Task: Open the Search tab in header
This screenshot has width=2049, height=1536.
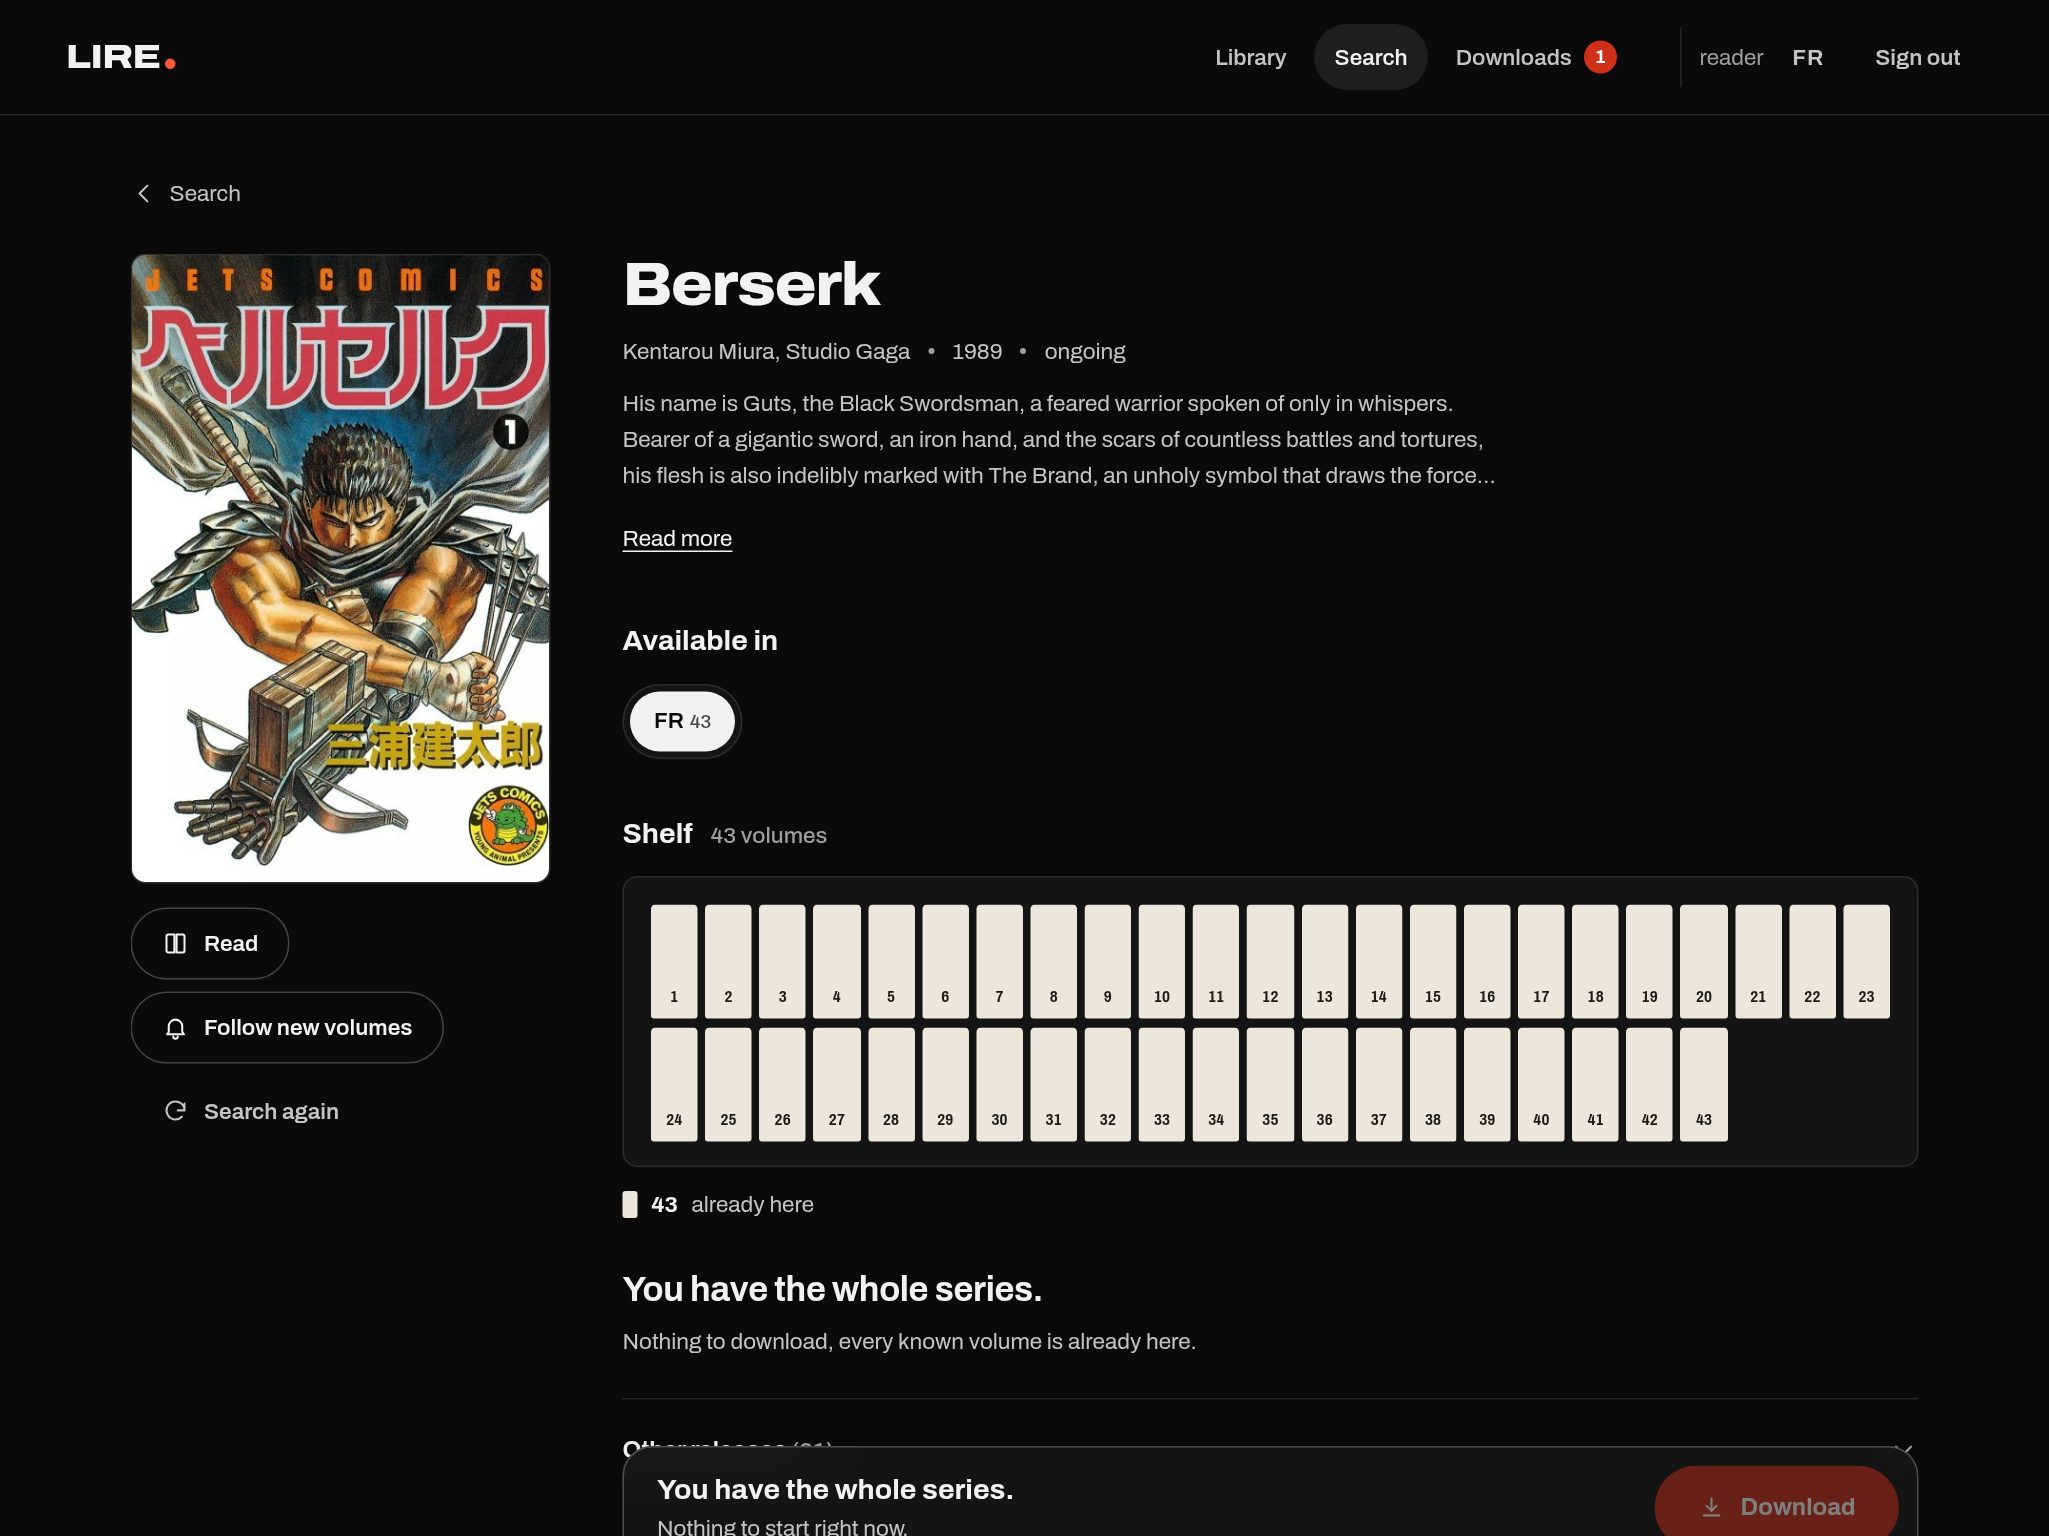Action: (1370, 57)
